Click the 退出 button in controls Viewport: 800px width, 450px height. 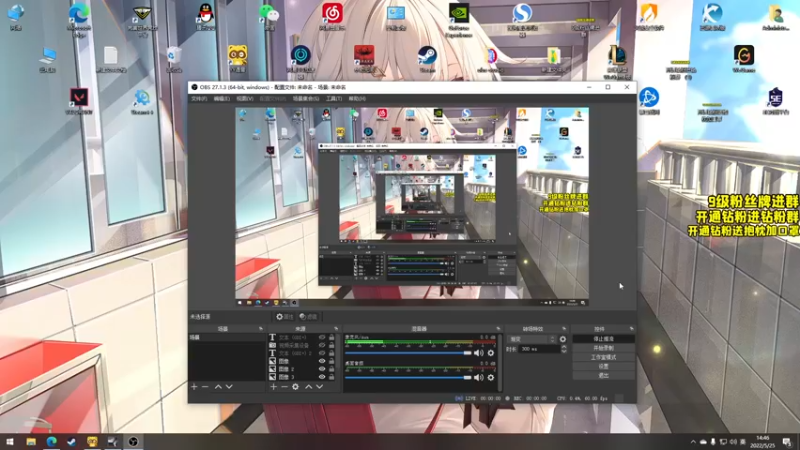point(604,376)
